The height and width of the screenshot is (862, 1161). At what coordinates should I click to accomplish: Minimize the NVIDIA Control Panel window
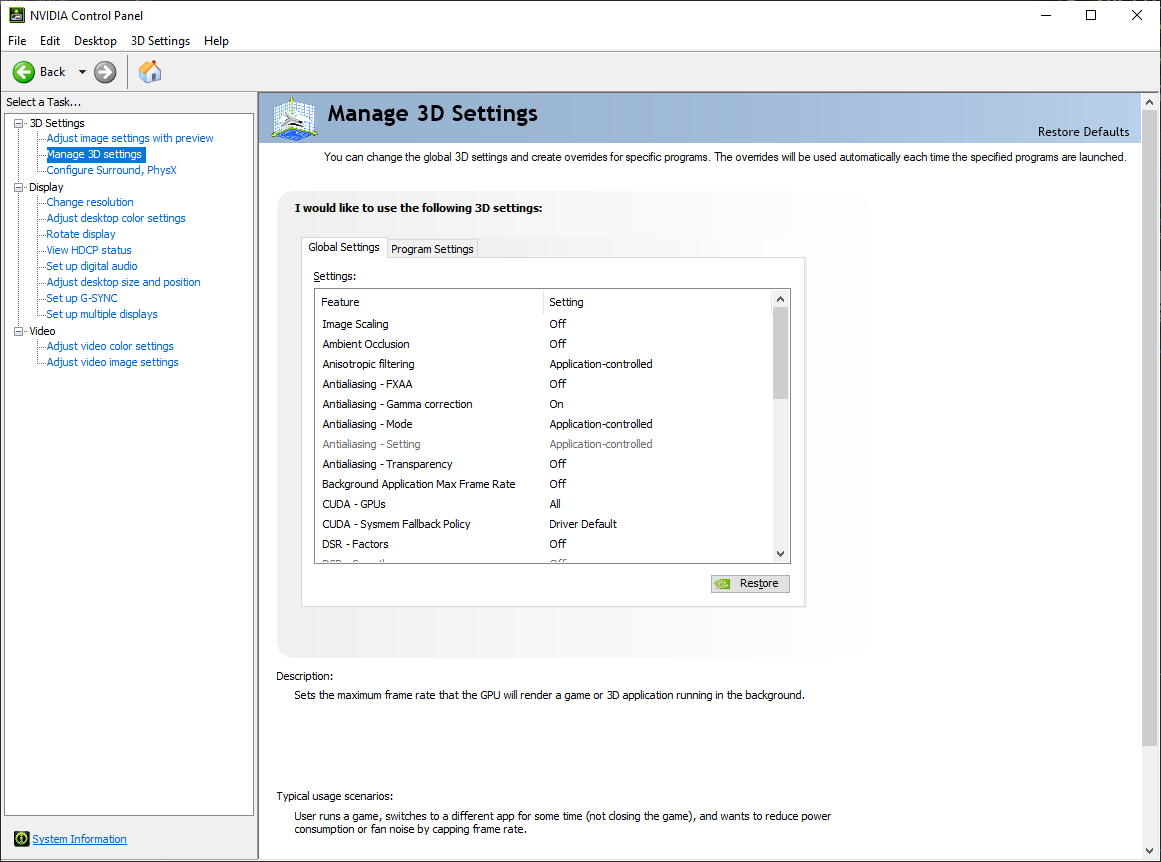[x=1045, y=15]
